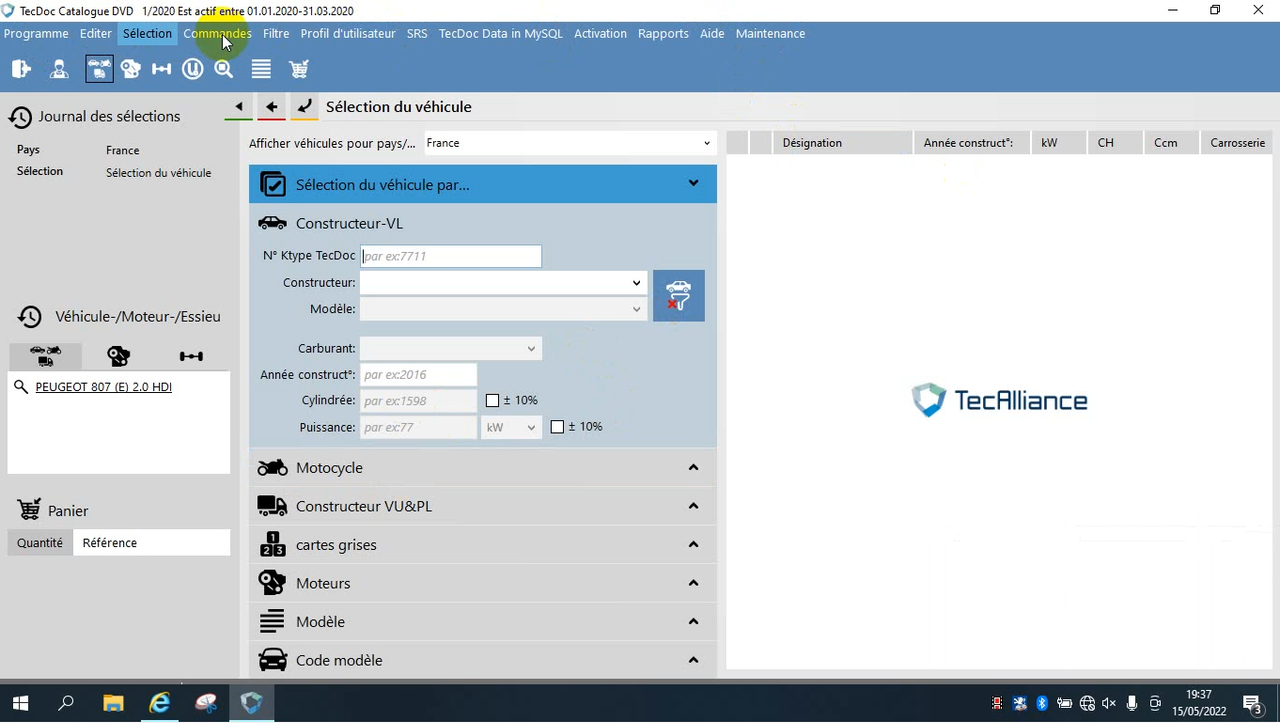
Task: Open the mechanic user profile icon
Action: (x=59, y=69)
